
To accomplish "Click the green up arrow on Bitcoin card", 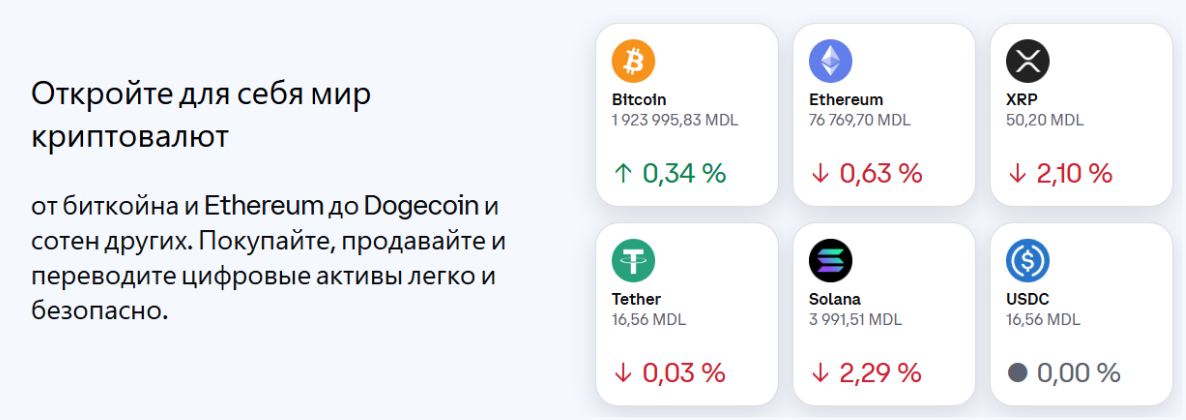I will coord(623,174).
